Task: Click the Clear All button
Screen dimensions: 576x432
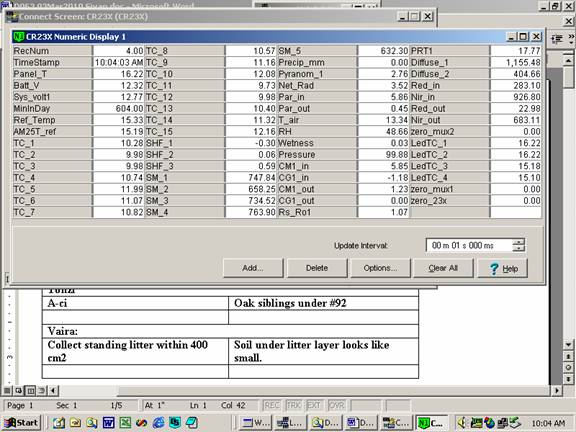Action: pos(443,268)
